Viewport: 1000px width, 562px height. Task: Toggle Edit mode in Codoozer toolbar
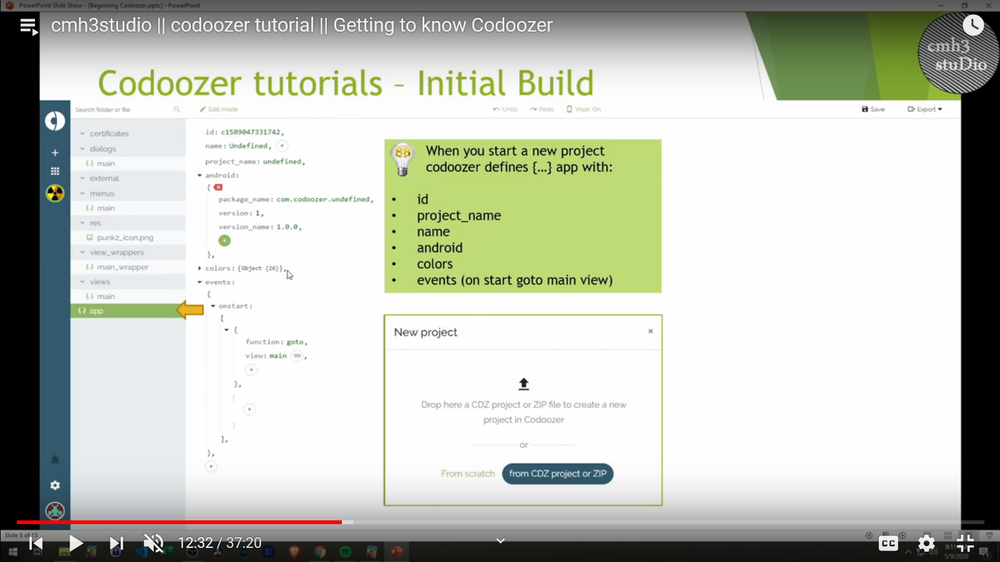(x=219, y=109)
